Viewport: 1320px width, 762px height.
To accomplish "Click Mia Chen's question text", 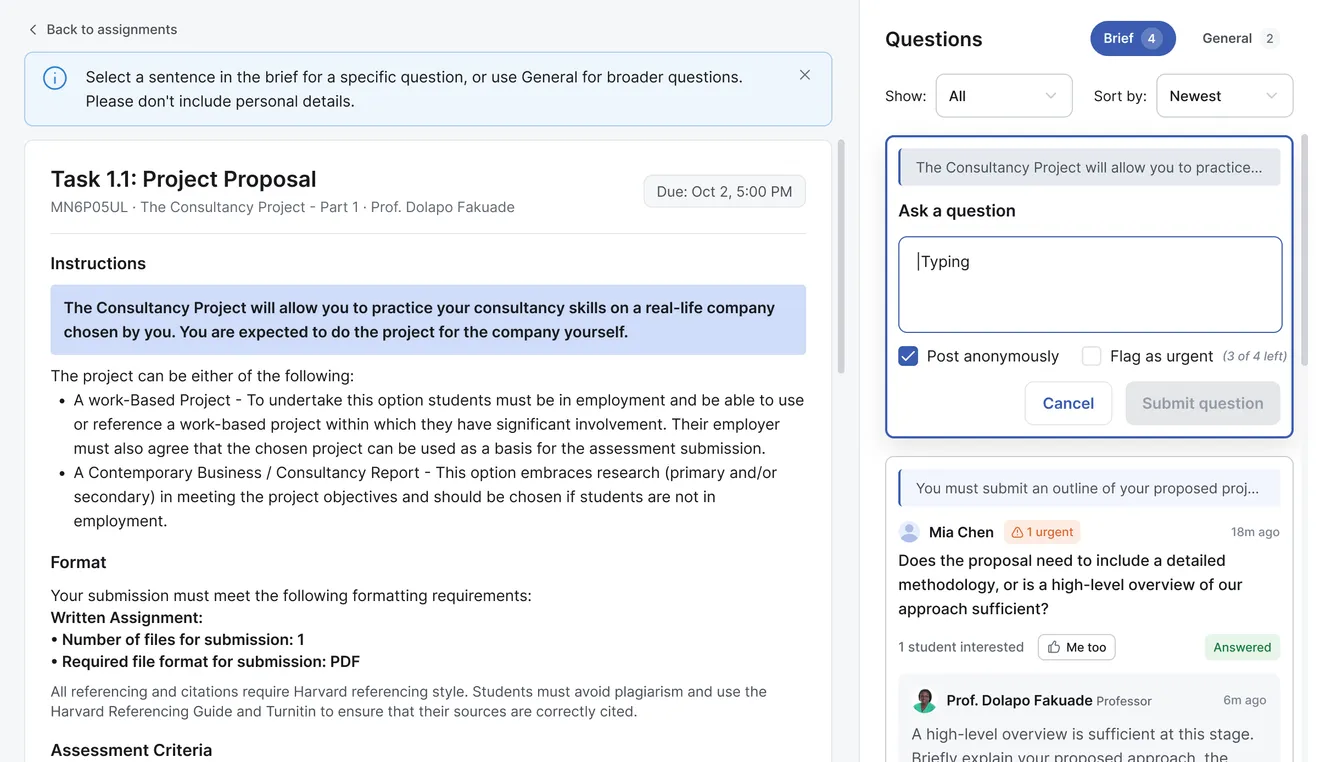I will point(1070,585).
